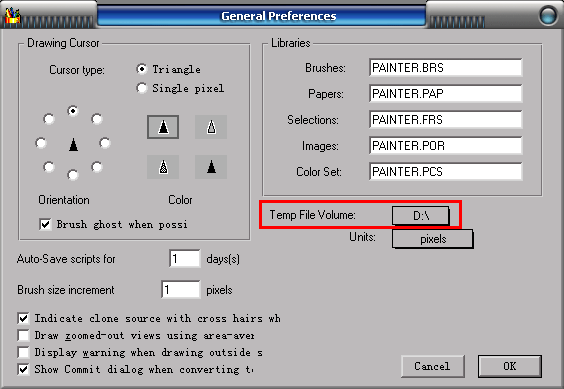Click the OK button

point(510,366)
